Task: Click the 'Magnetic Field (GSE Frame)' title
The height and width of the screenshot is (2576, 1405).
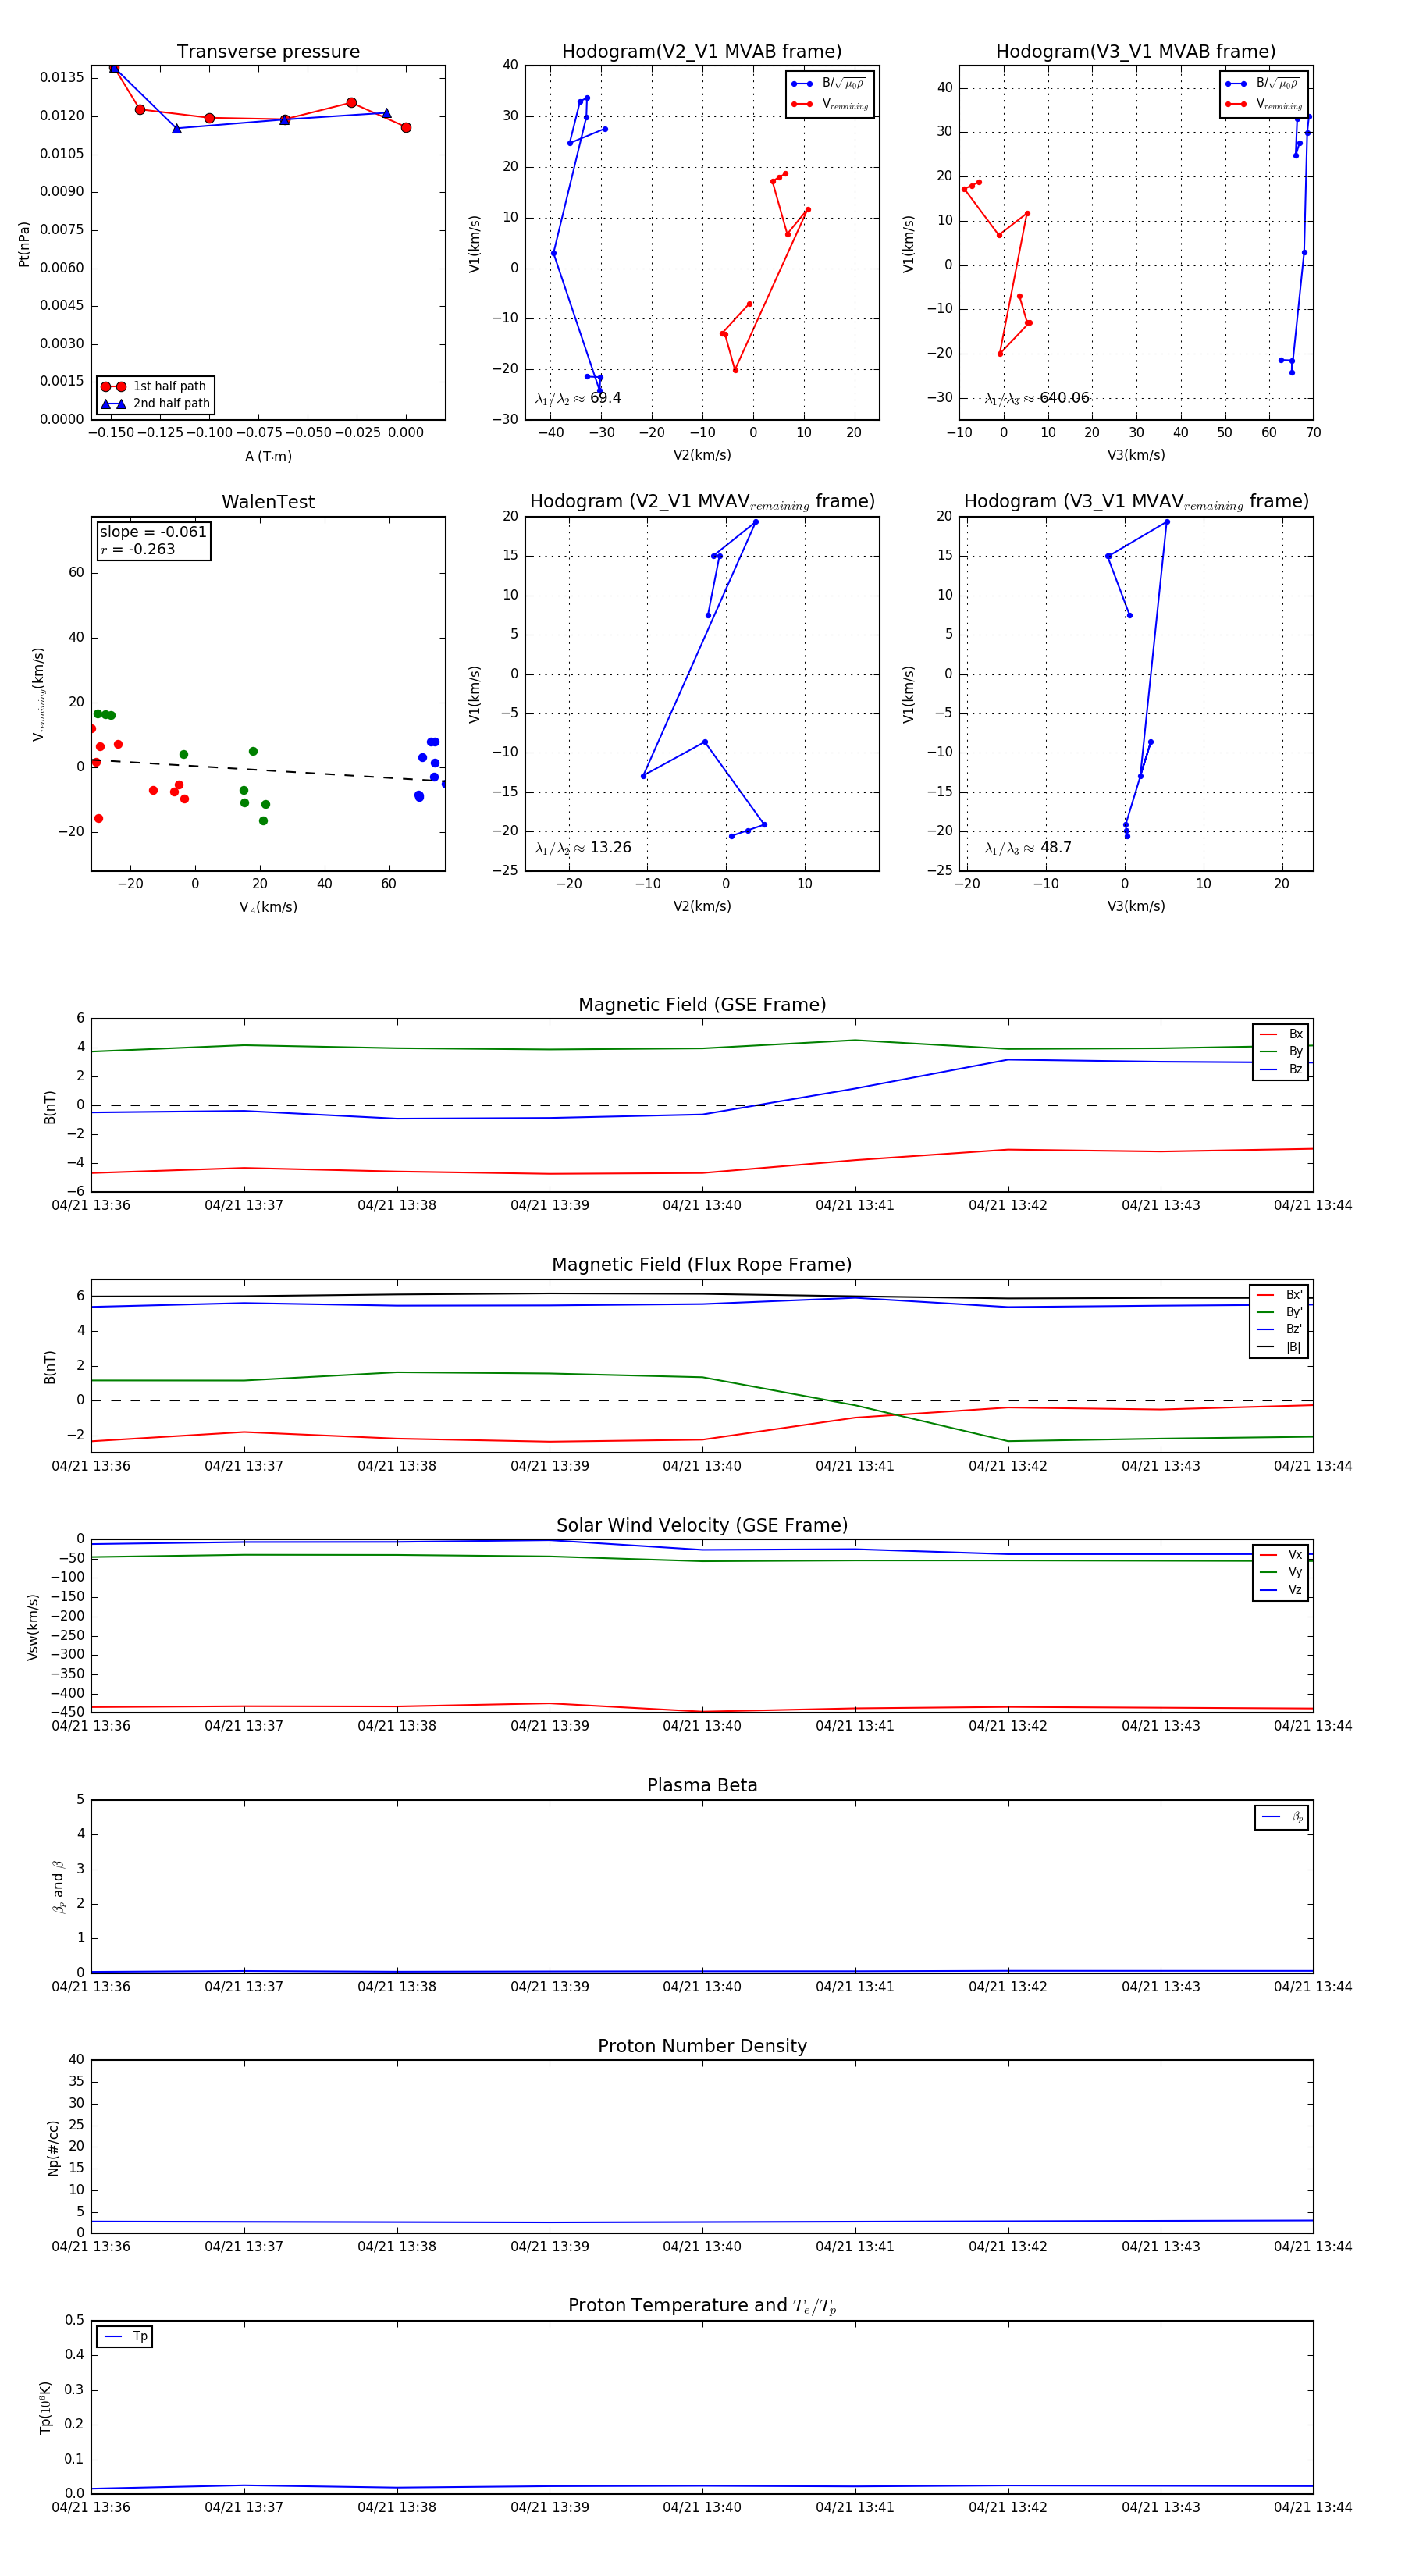Action: point(702,1005)
